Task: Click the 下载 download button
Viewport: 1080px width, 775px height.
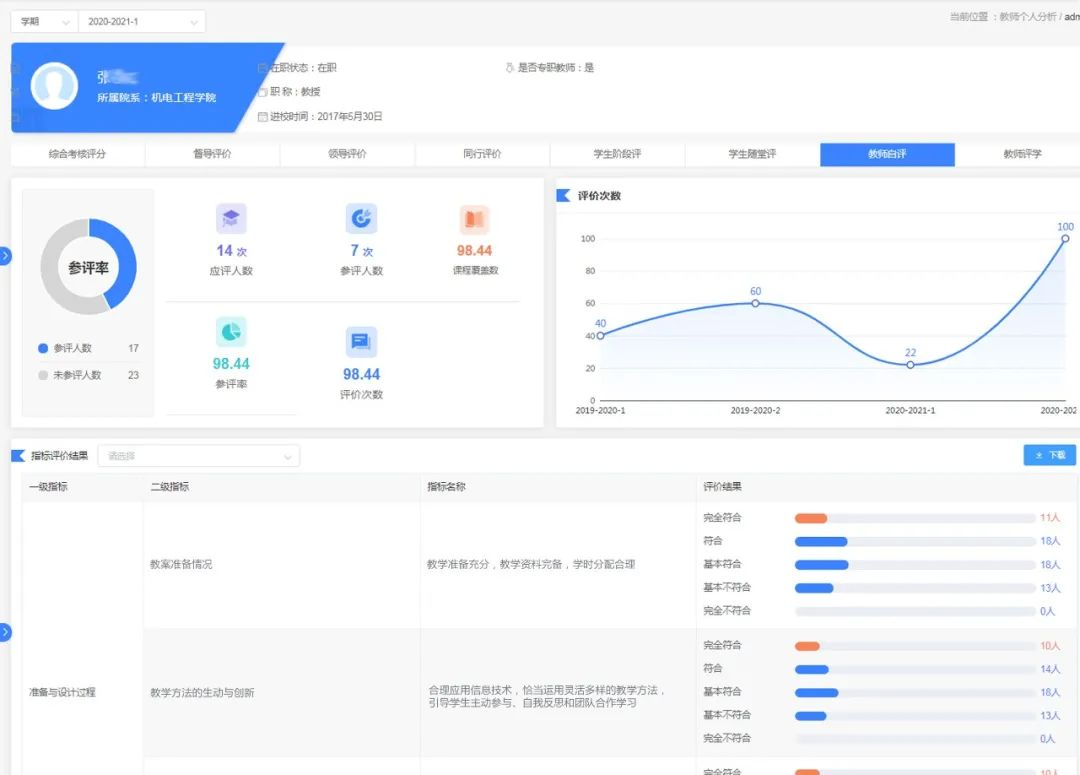Action: [x=1049, y=455]
